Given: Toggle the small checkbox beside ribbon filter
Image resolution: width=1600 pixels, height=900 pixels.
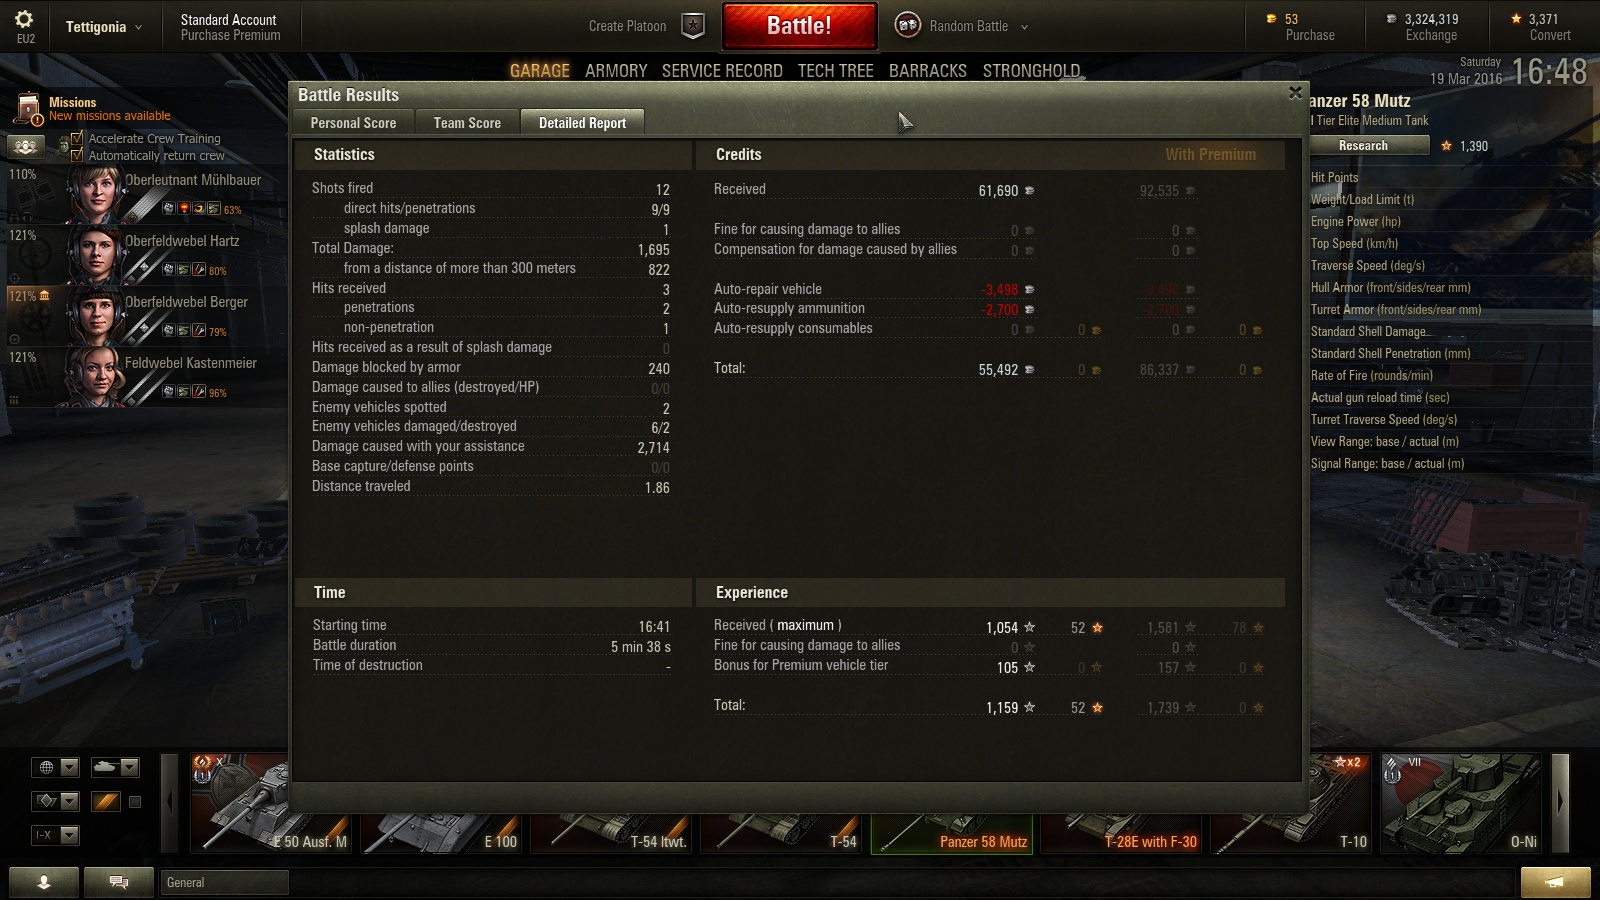Looking at the screenshot, I should click(x=135, y=801).
